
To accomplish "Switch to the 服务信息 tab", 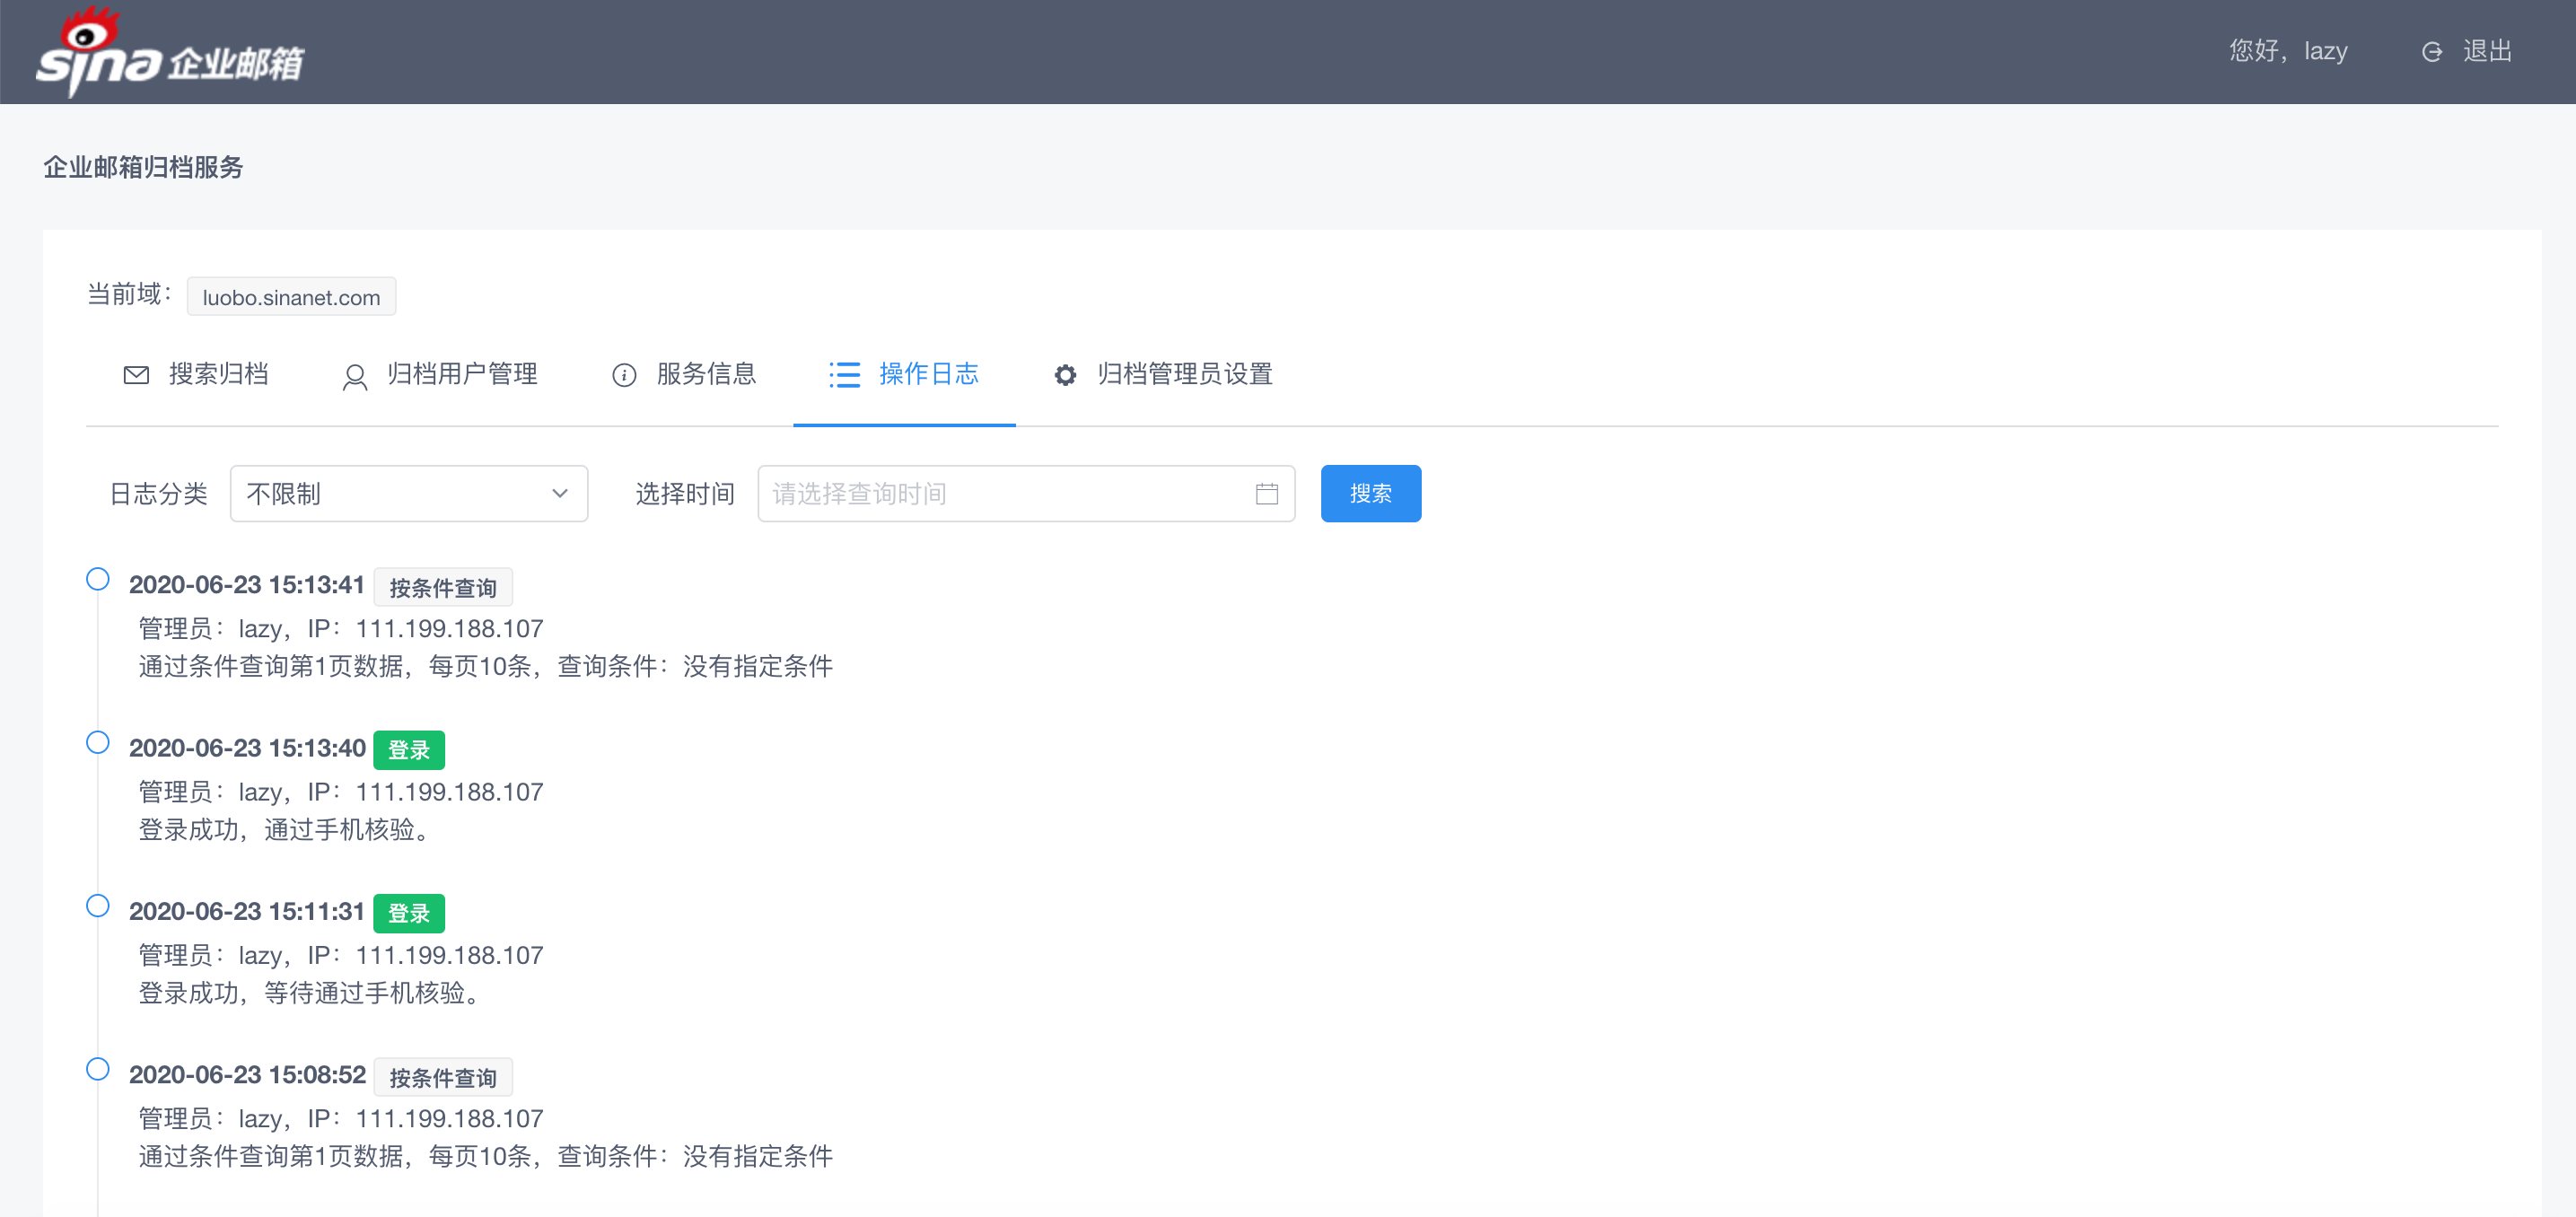I will (x=706, y=374).
